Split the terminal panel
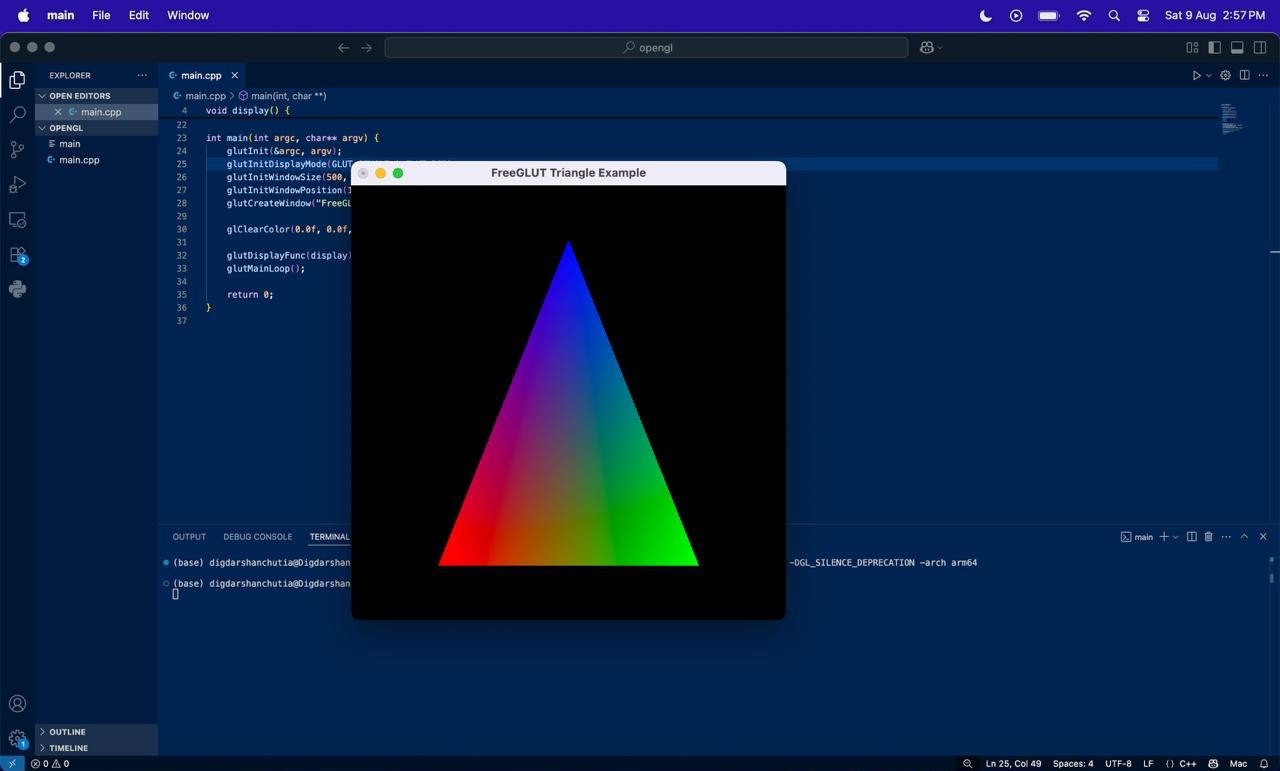This screenshot has height=771, width=1280. coord(1191,536)
